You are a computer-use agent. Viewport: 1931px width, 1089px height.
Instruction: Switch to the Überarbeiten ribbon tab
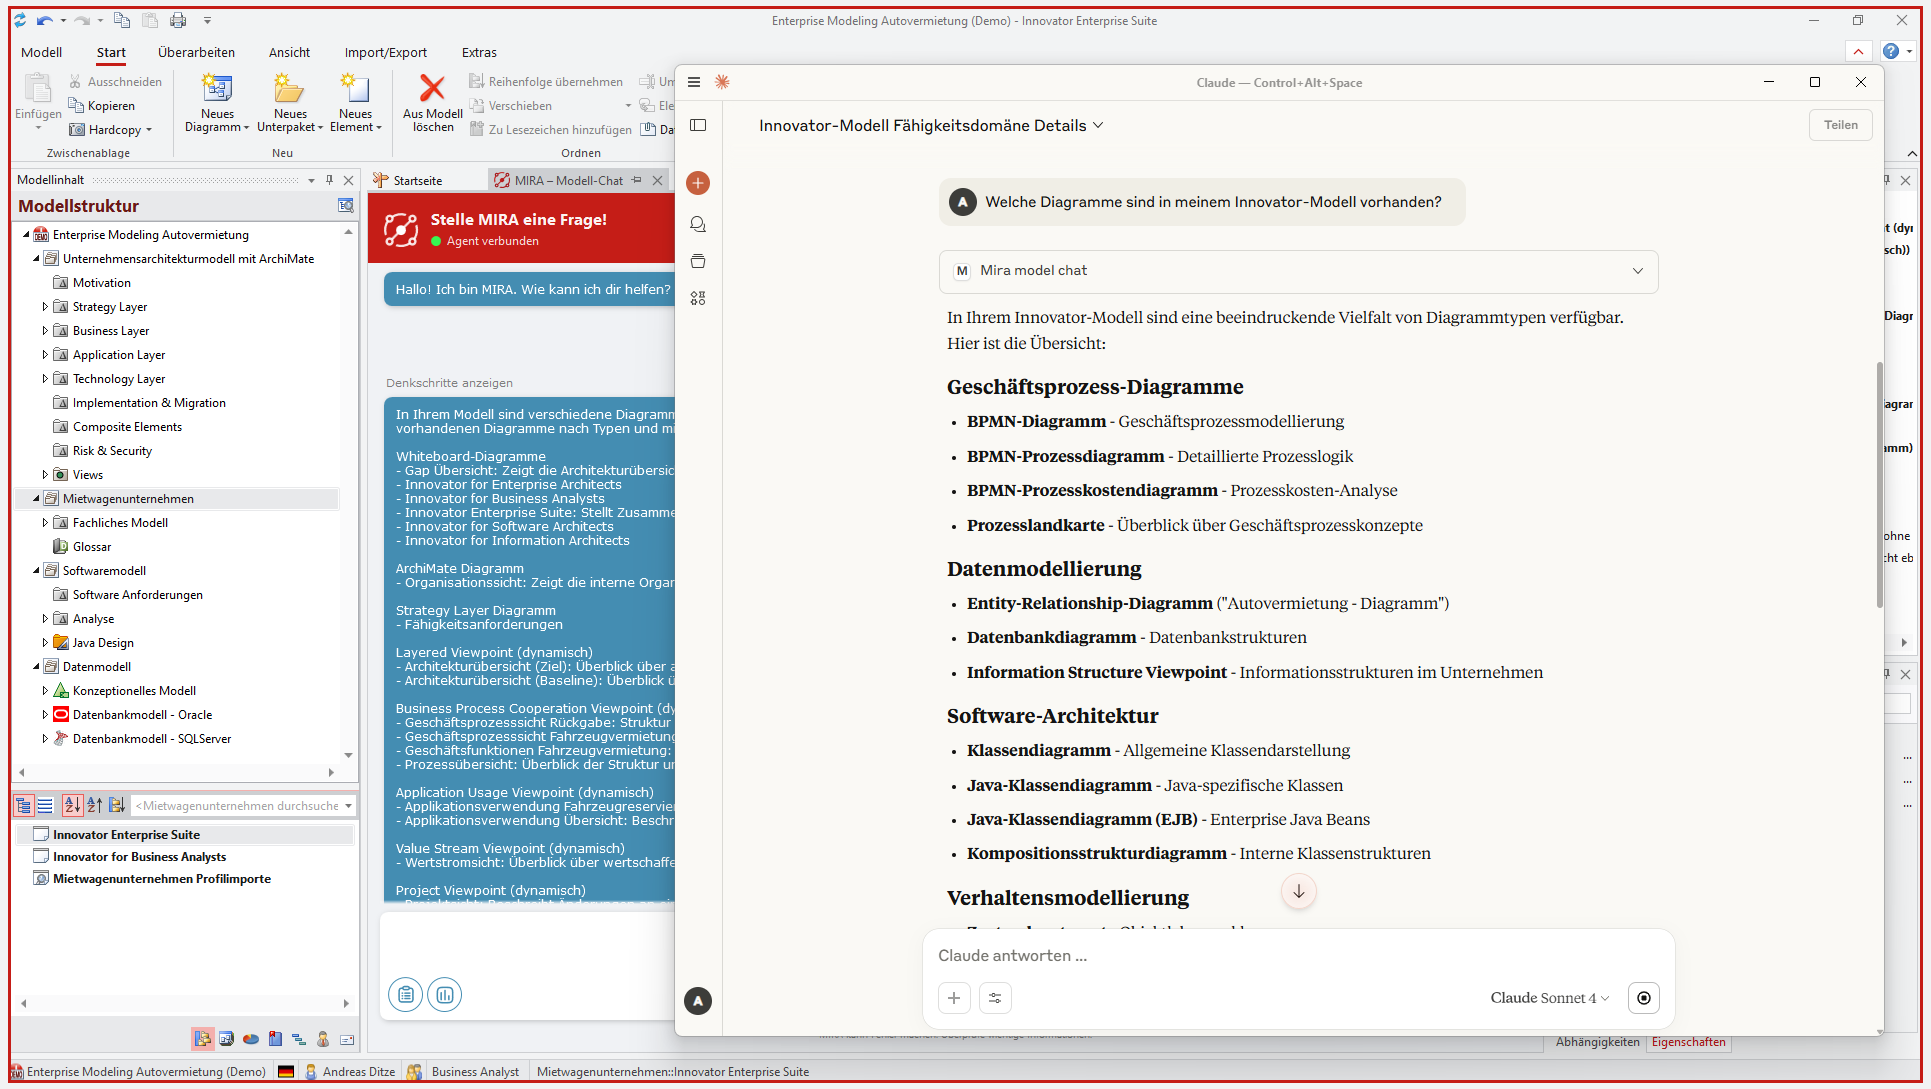[196, 53]
